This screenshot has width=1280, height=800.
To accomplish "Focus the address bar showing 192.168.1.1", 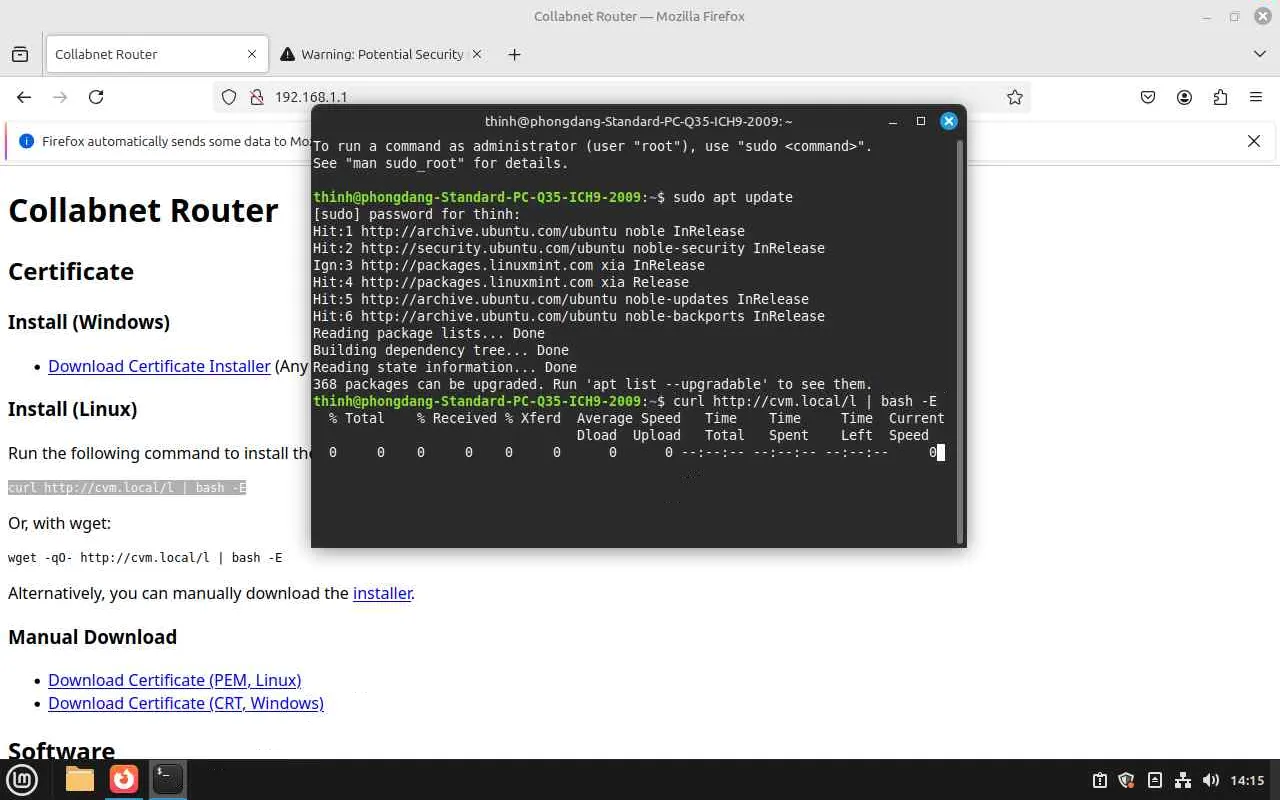I will [622, 97].
